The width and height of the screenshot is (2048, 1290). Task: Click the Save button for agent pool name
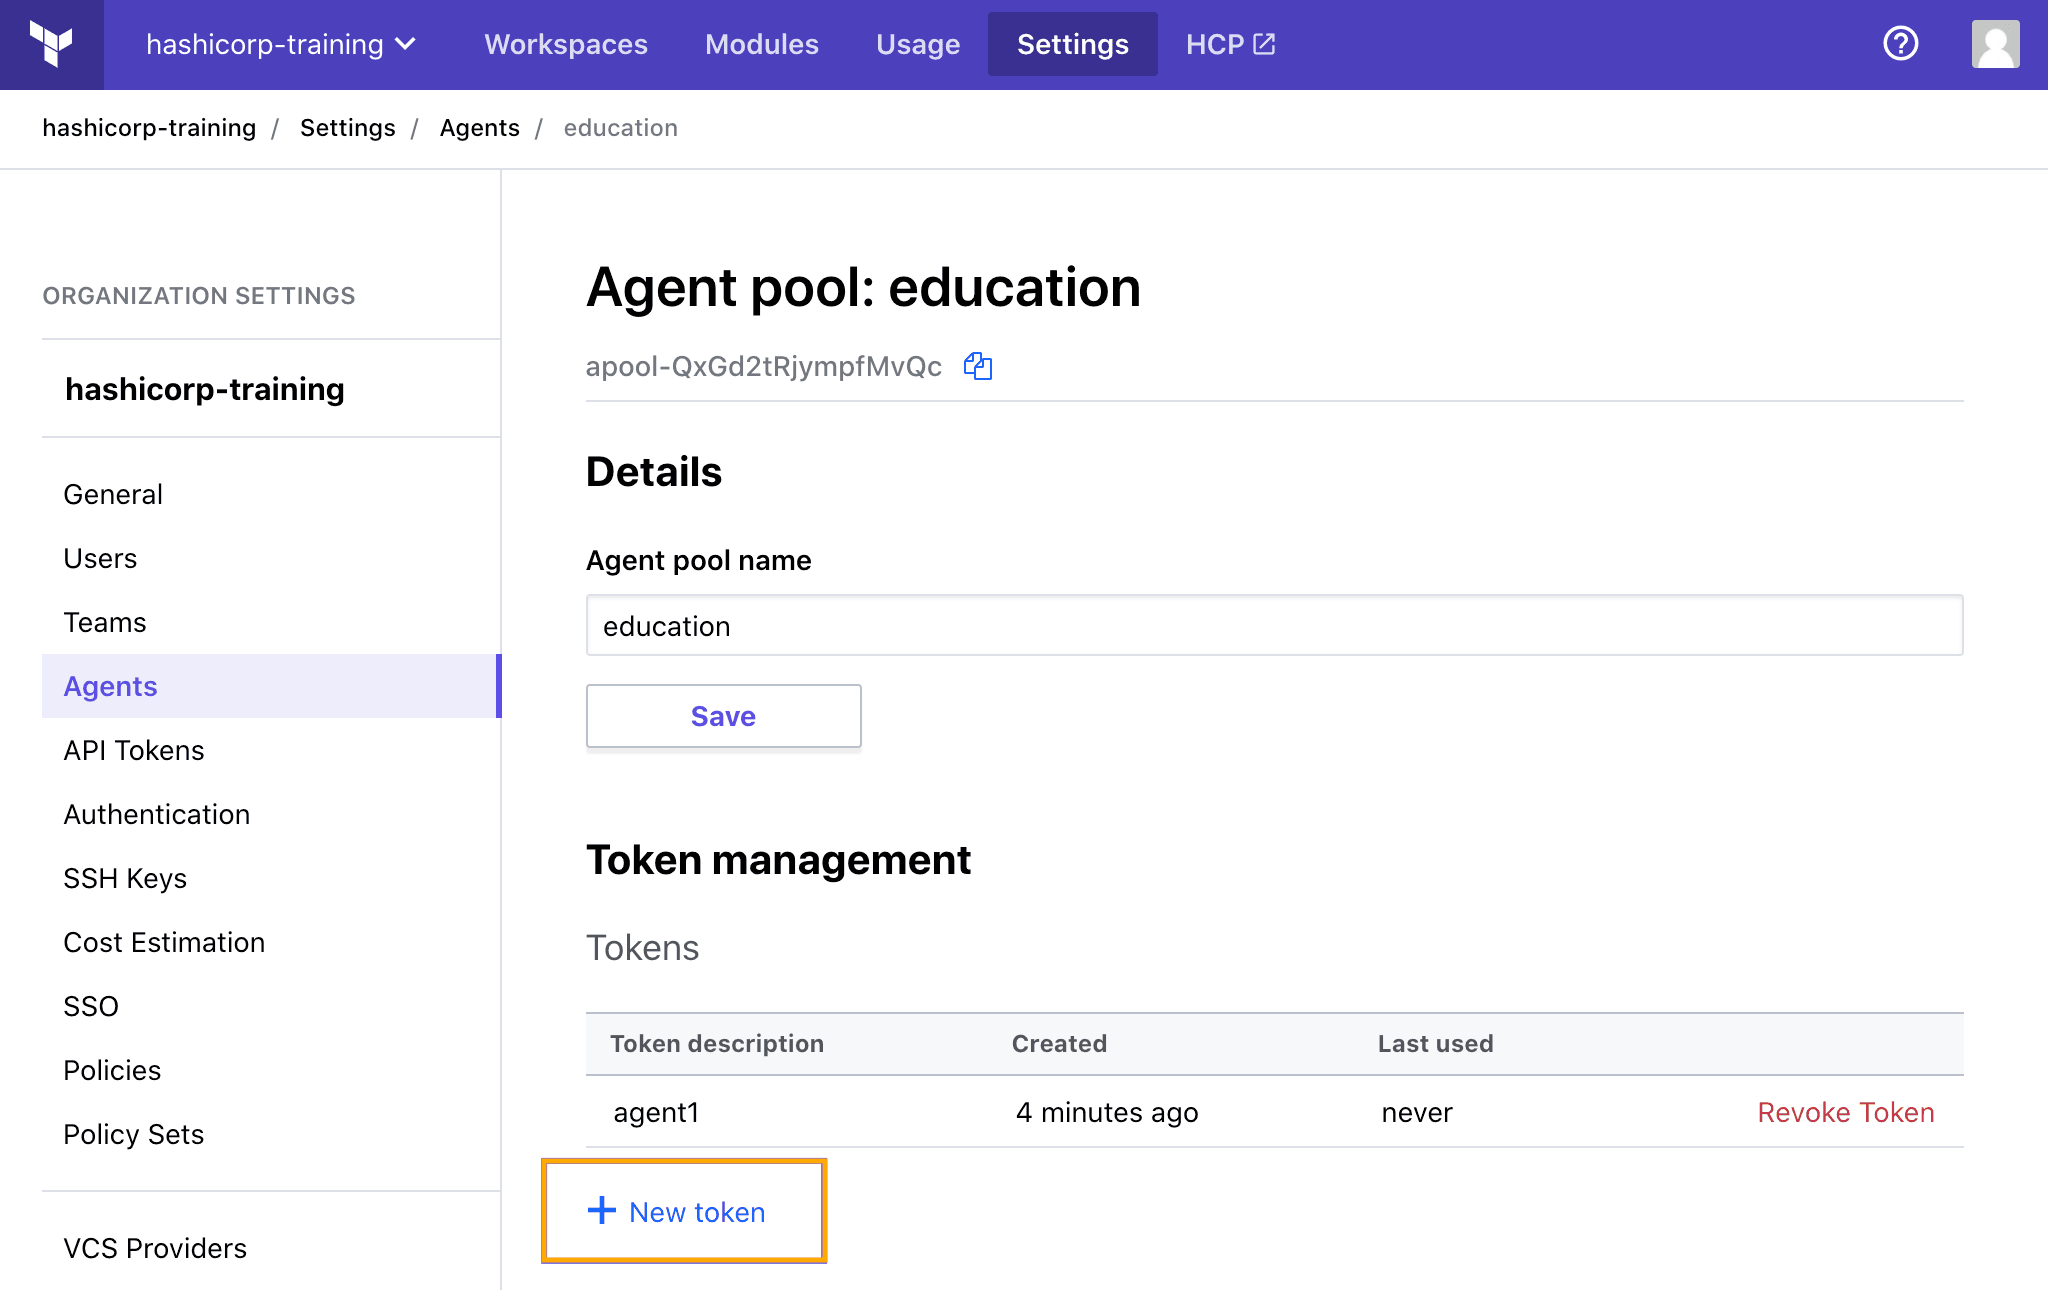[x=722, y=716]
